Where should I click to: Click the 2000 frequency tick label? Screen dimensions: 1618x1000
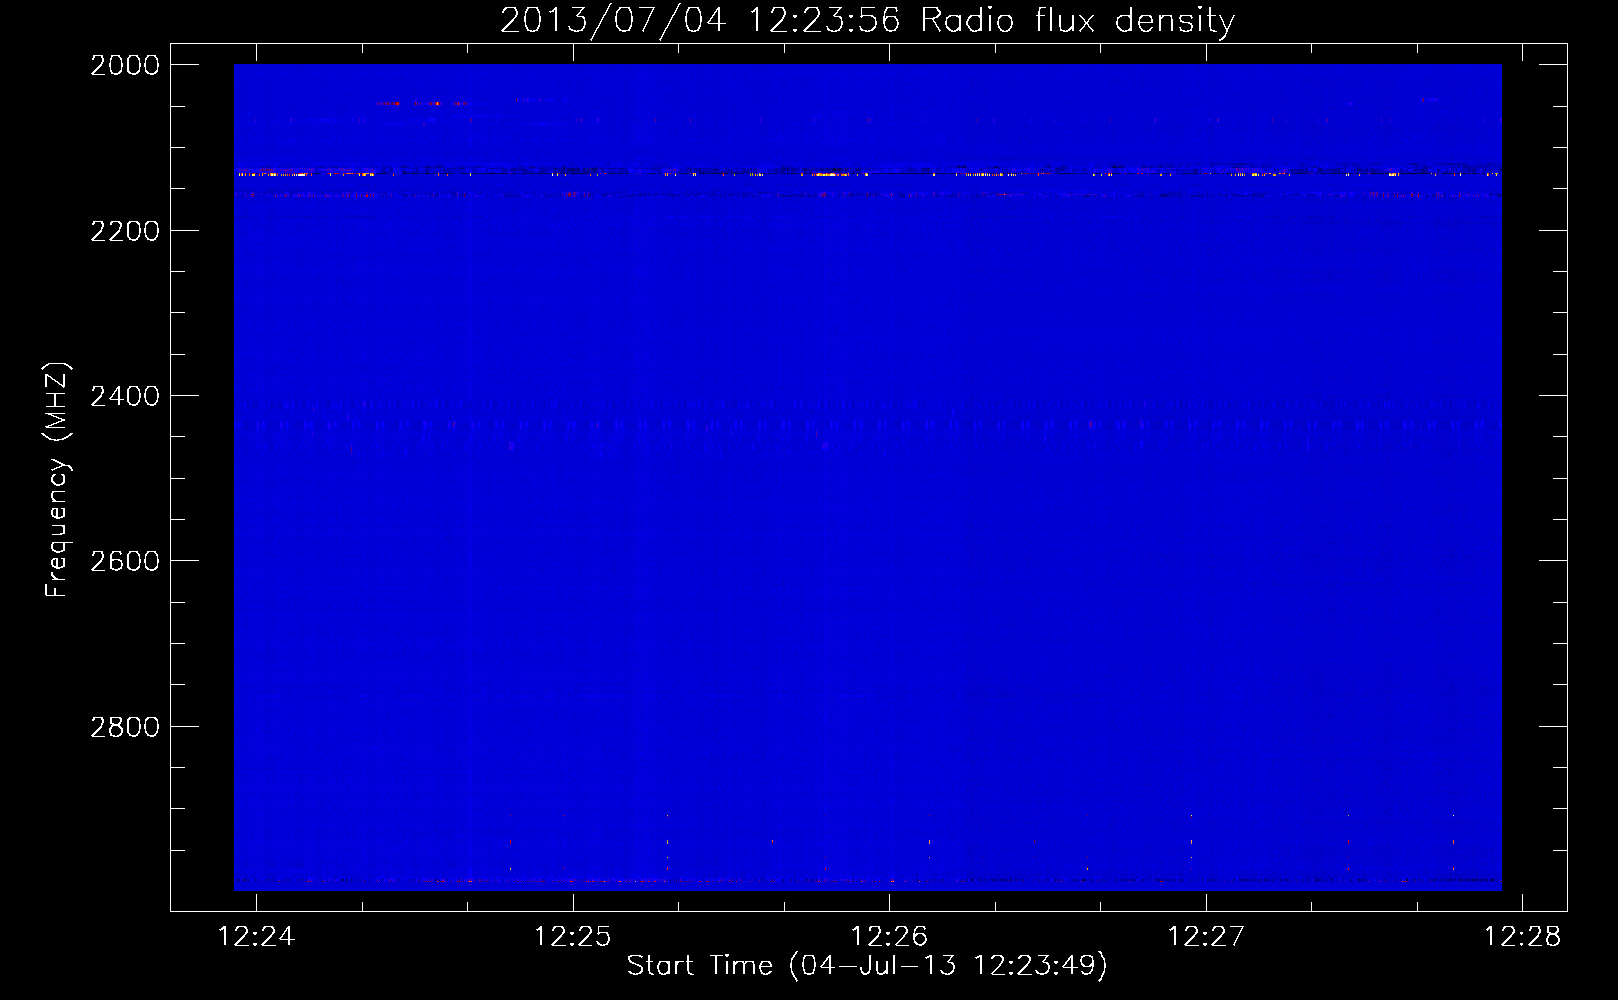click(x=125, y=65)
